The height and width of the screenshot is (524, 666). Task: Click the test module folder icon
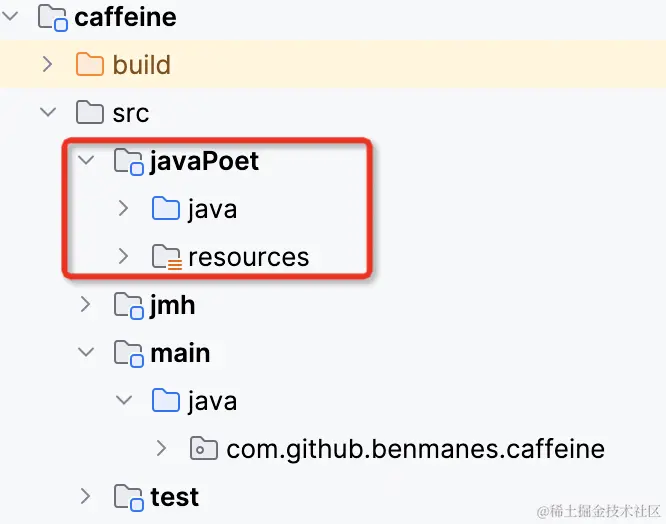pos(129,497)
